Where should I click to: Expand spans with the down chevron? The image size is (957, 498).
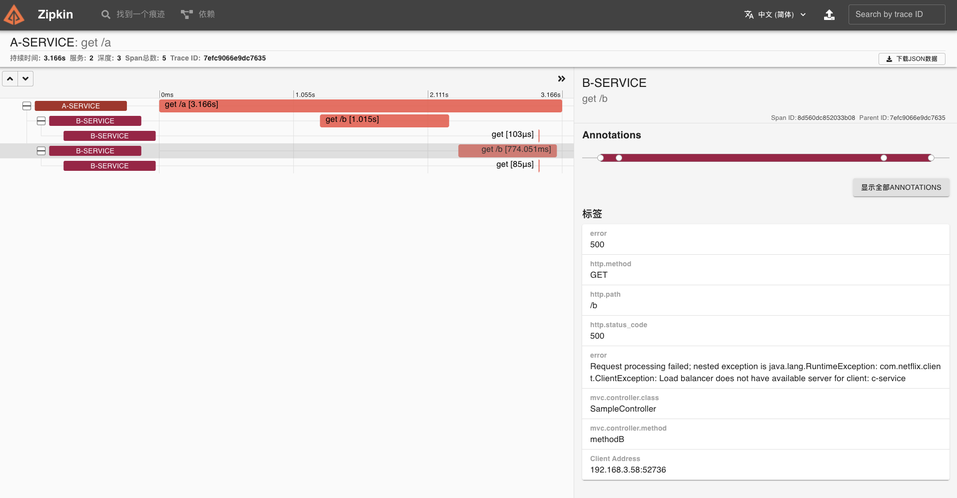click(26, 79)
